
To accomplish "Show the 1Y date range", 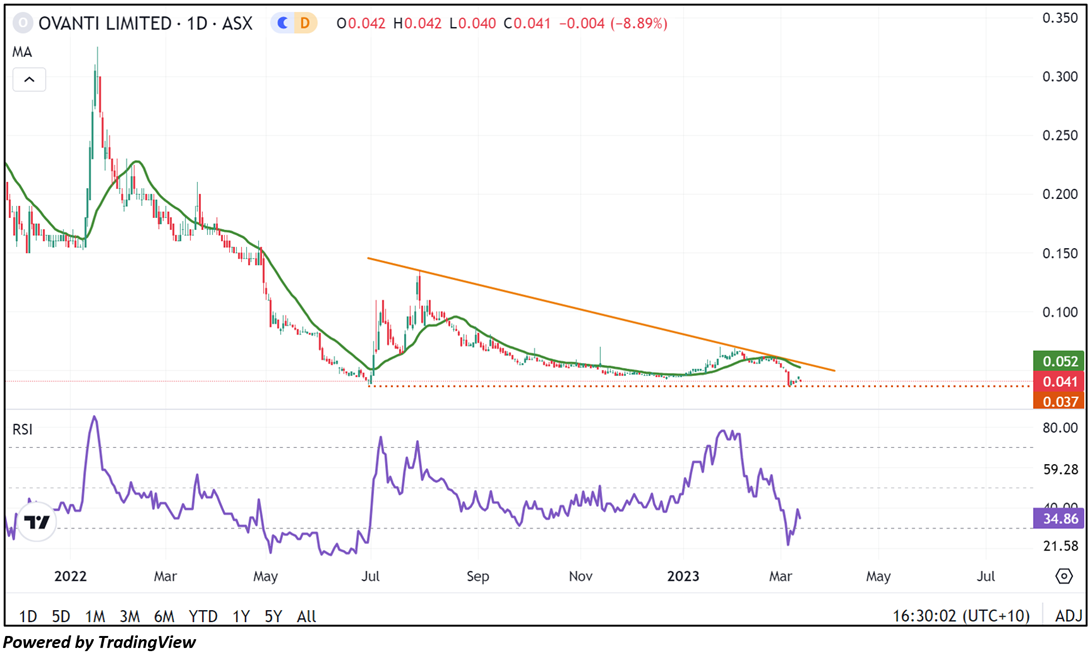I will (x=241, y=616).
